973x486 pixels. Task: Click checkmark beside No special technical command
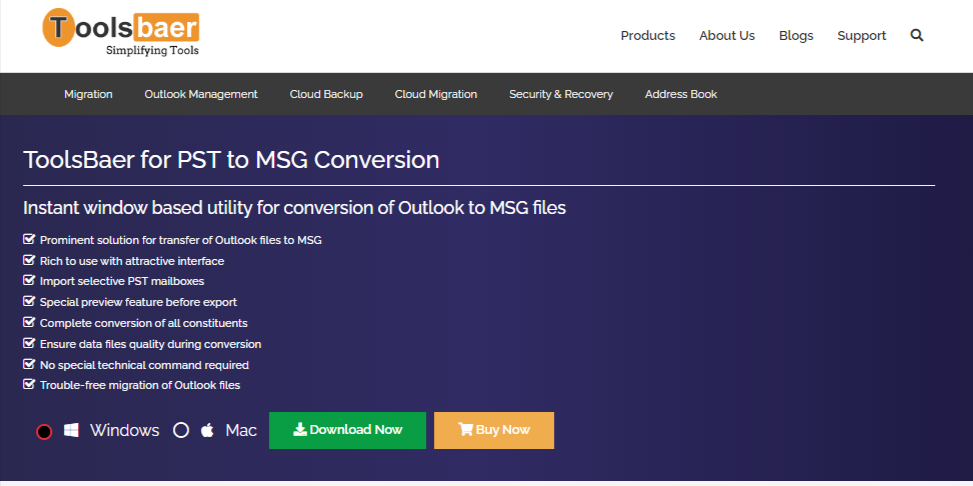(x=29, y=364)
